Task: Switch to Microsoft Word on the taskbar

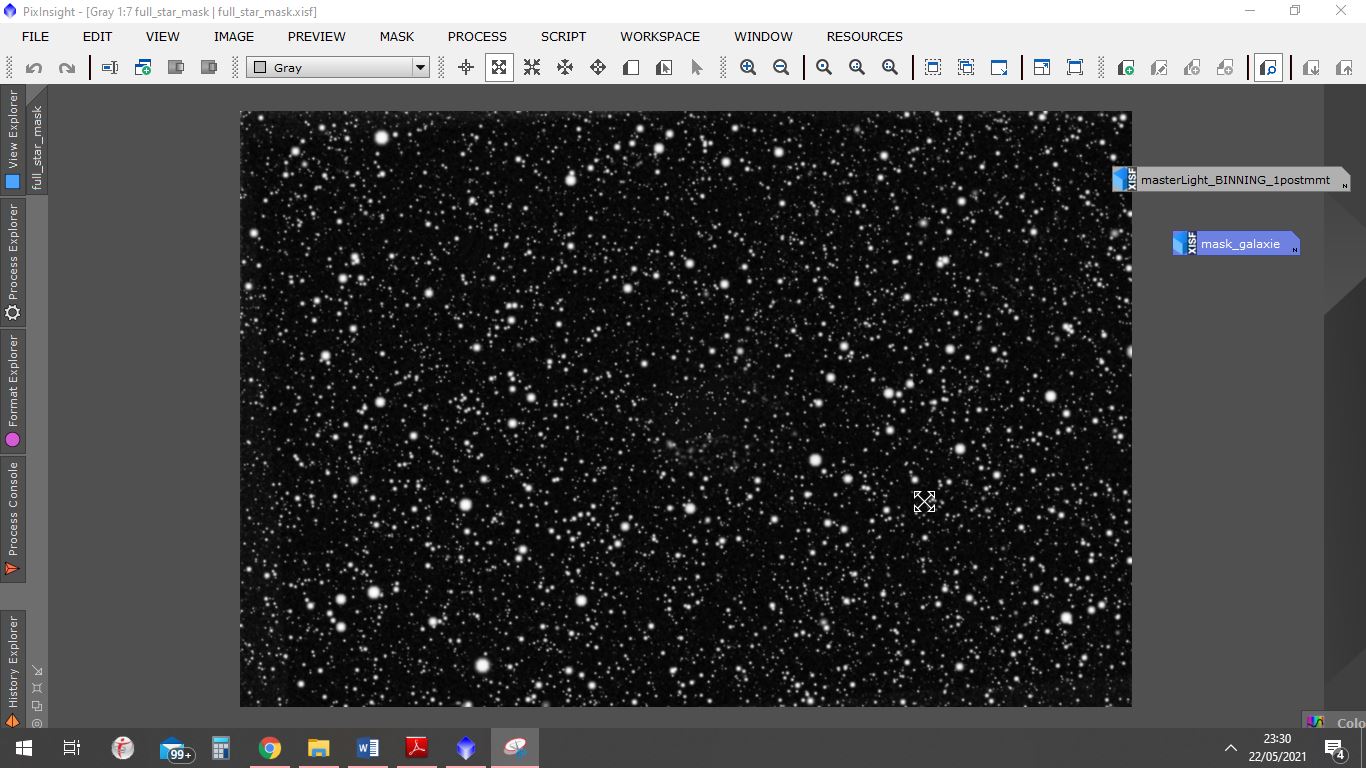Action: tap(367, 748)
